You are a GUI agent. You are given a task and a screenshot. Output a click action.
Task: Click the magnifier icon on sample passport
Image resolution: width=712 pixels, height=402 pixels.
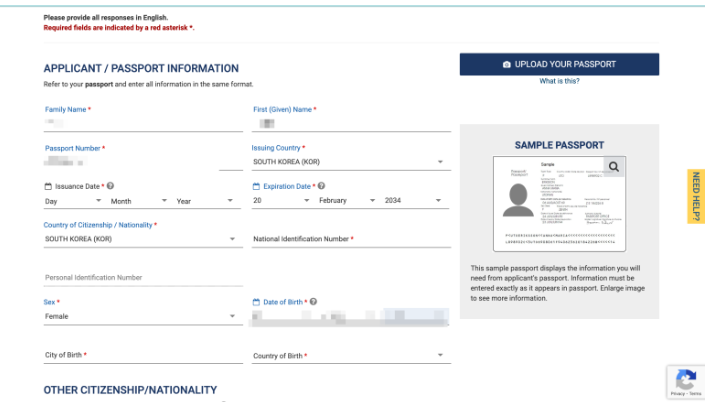(x=614, y=167)
